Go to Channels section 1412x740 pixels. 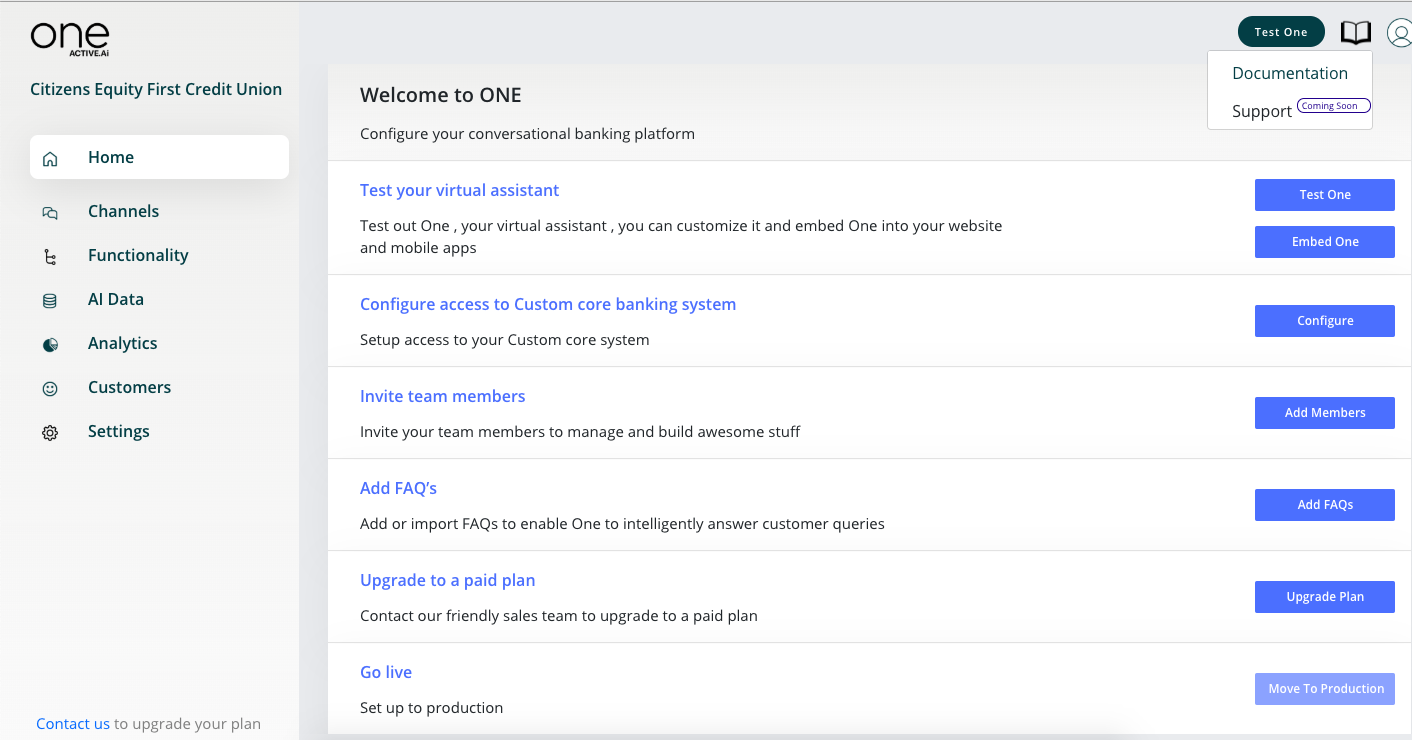[123, 211]
